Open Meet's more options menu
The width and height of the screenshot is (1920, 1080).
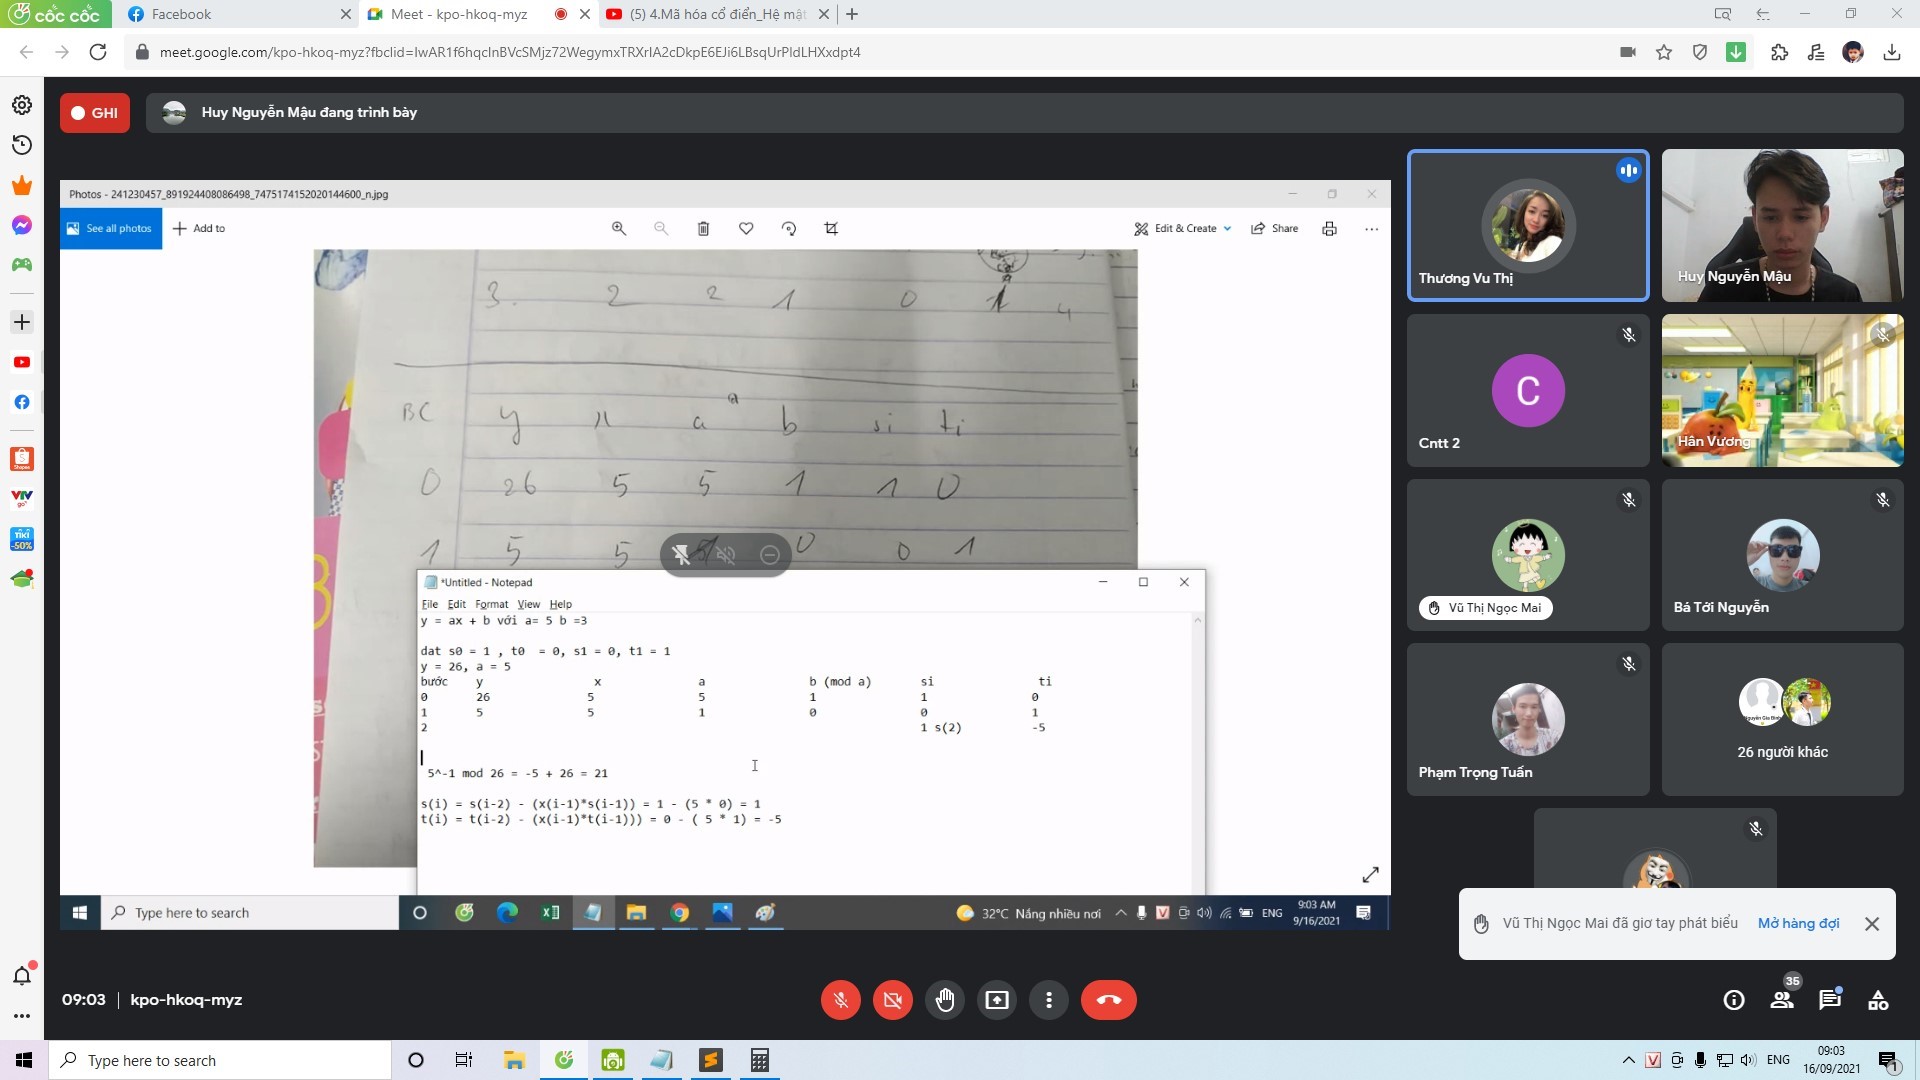(x=1049, y=1000)
